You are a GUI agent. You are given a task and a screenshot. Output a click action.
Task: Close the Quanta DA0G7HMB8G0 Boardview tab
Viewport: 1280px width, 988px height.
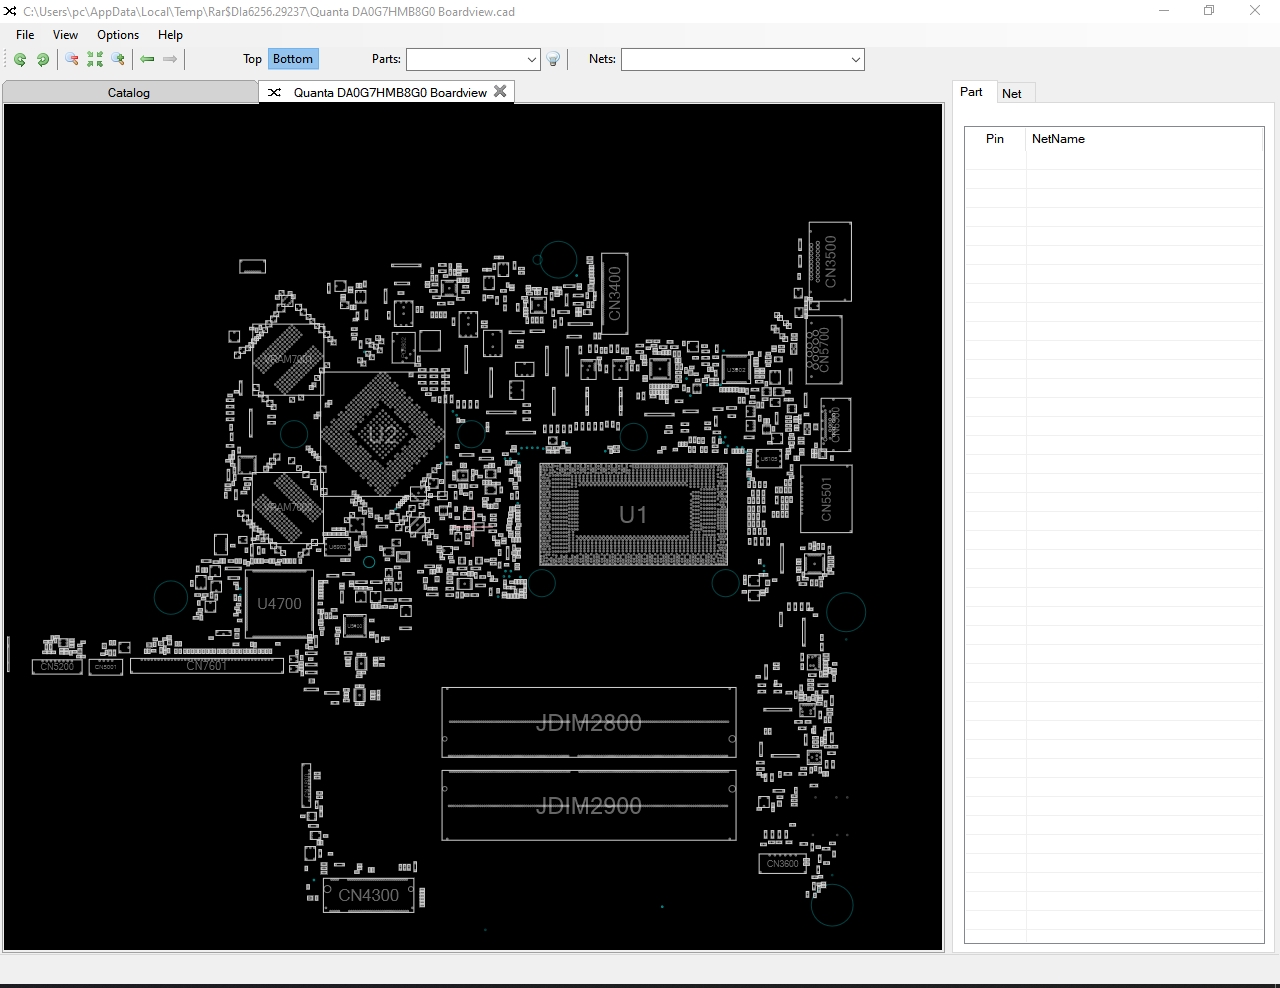click(x=500, y=92)
